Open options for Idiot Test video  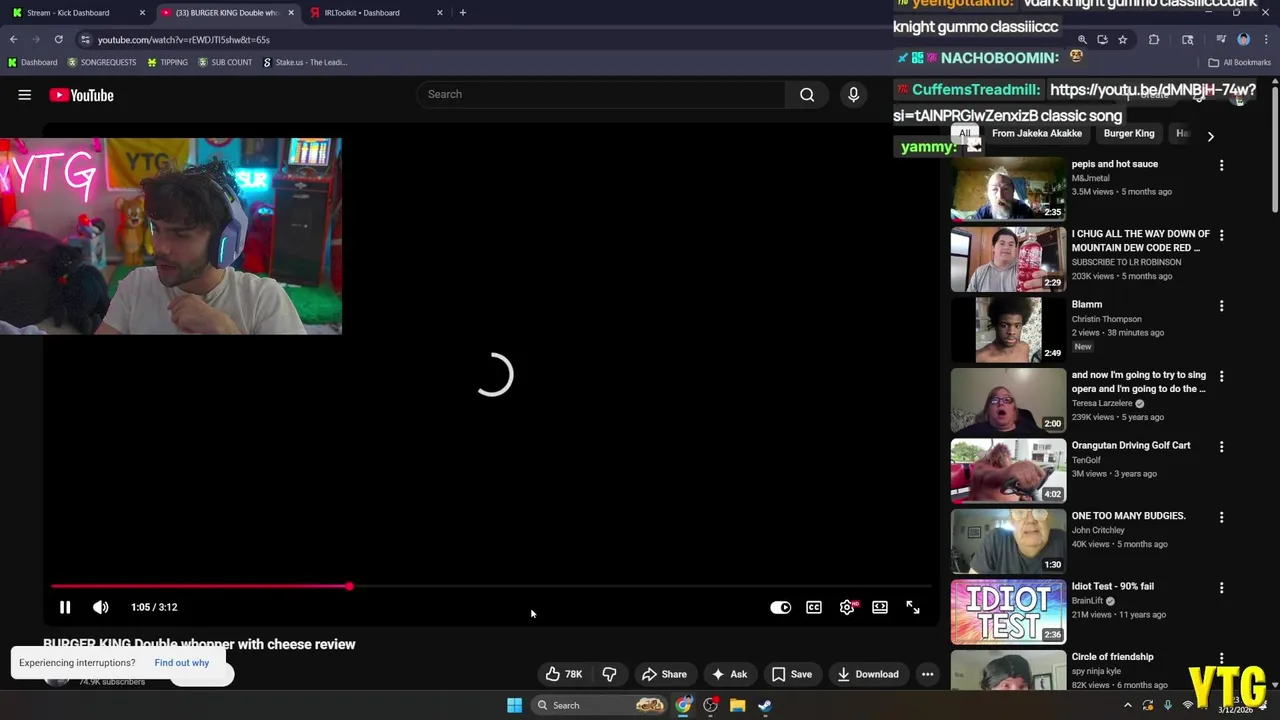(x=1221, y=588)
